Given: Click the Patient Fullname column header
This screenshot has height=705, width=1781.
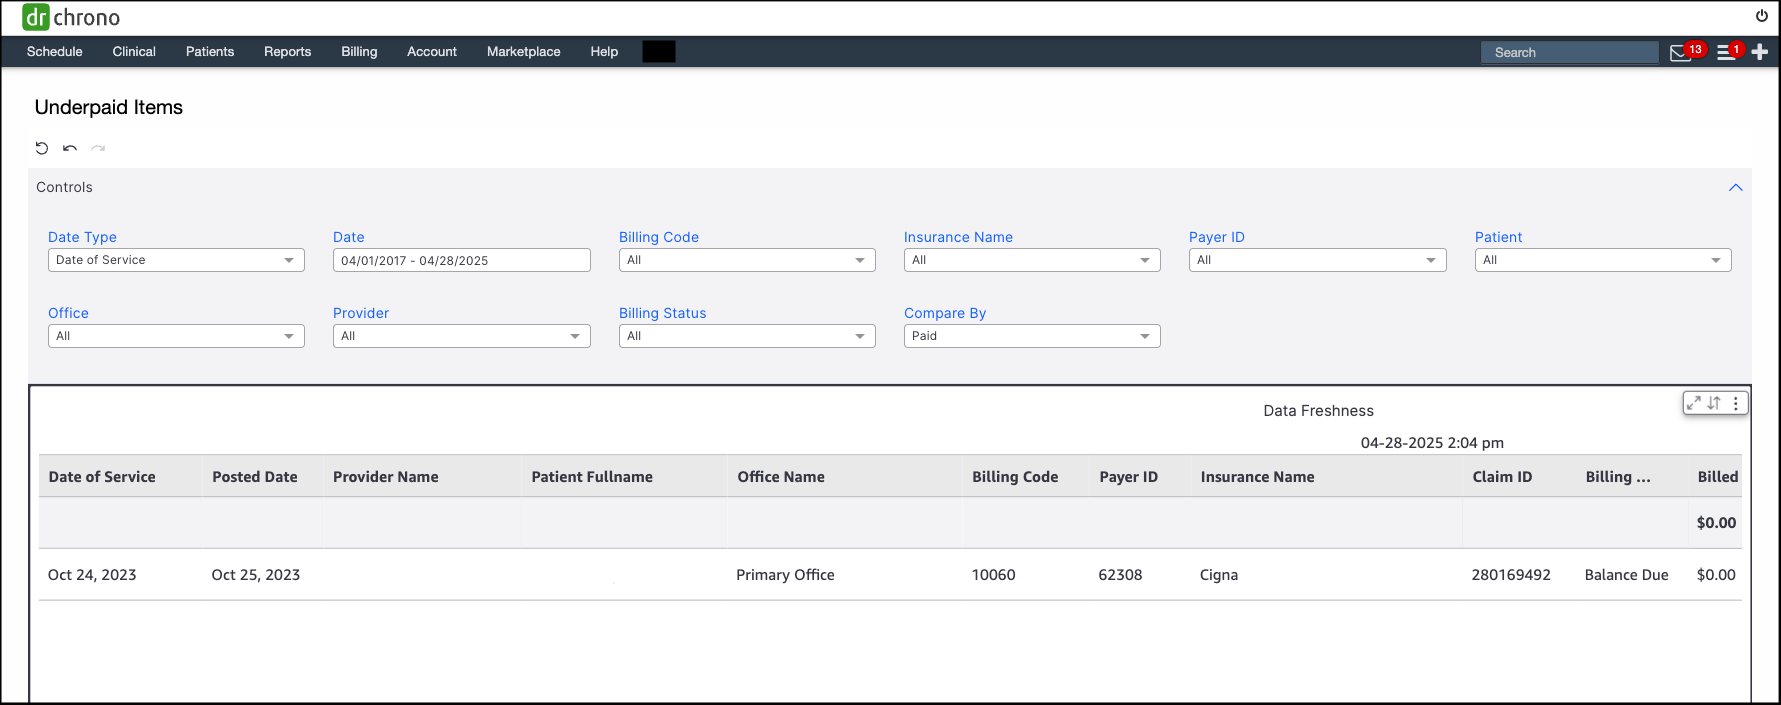Looking at the screenshot, I should tap(592, 477).
